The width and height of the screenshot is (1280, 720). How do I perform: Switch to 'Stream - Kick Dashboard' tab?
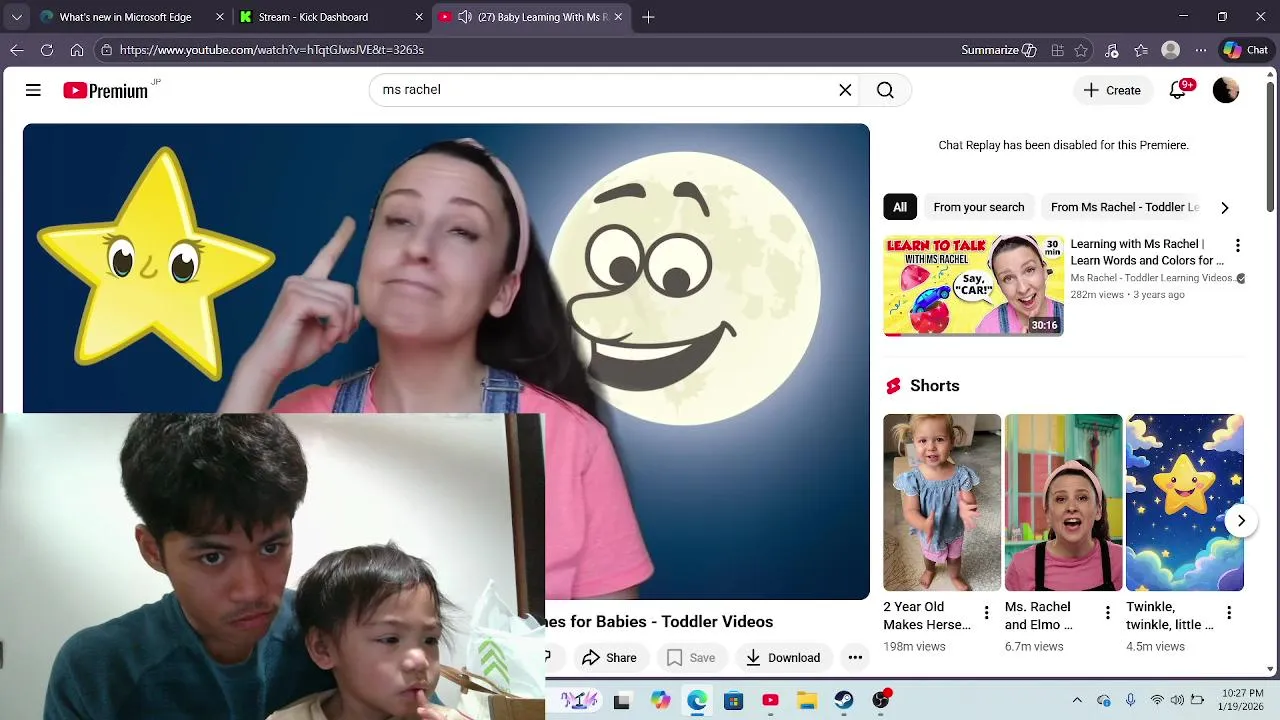click(x=330, y=17)
